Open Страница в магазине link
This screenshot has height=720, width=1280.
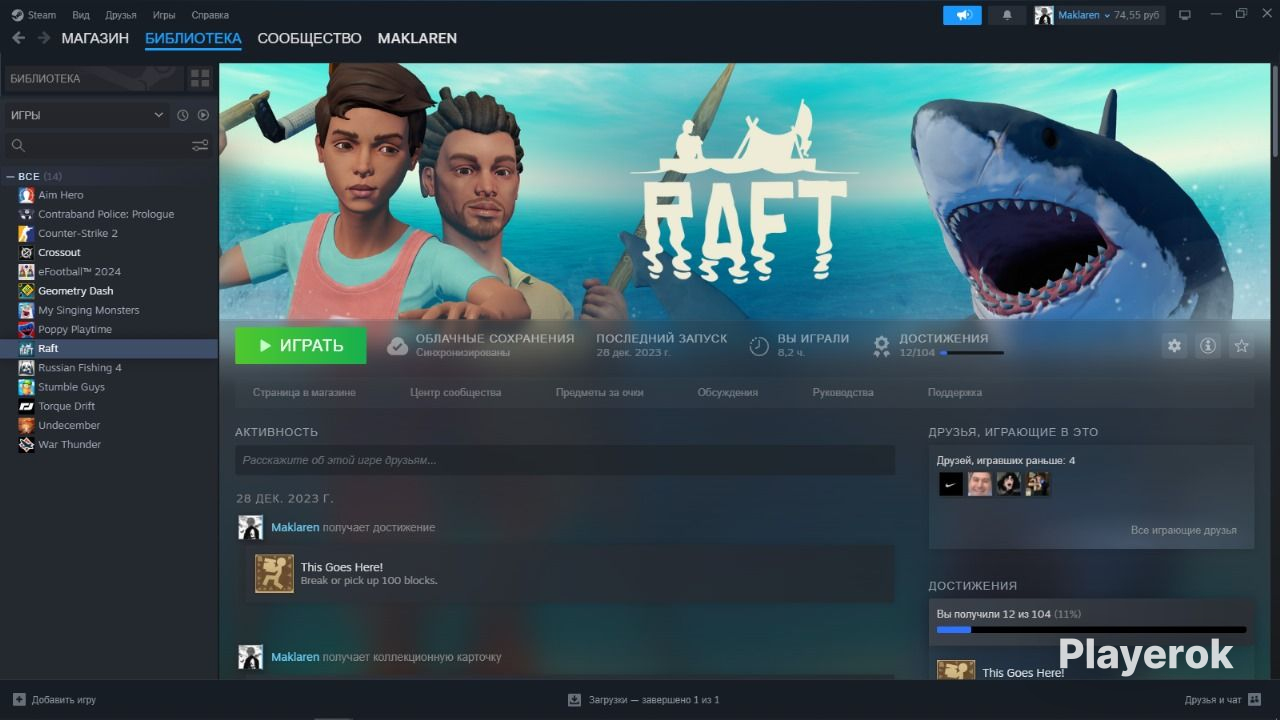click(304, 393)
